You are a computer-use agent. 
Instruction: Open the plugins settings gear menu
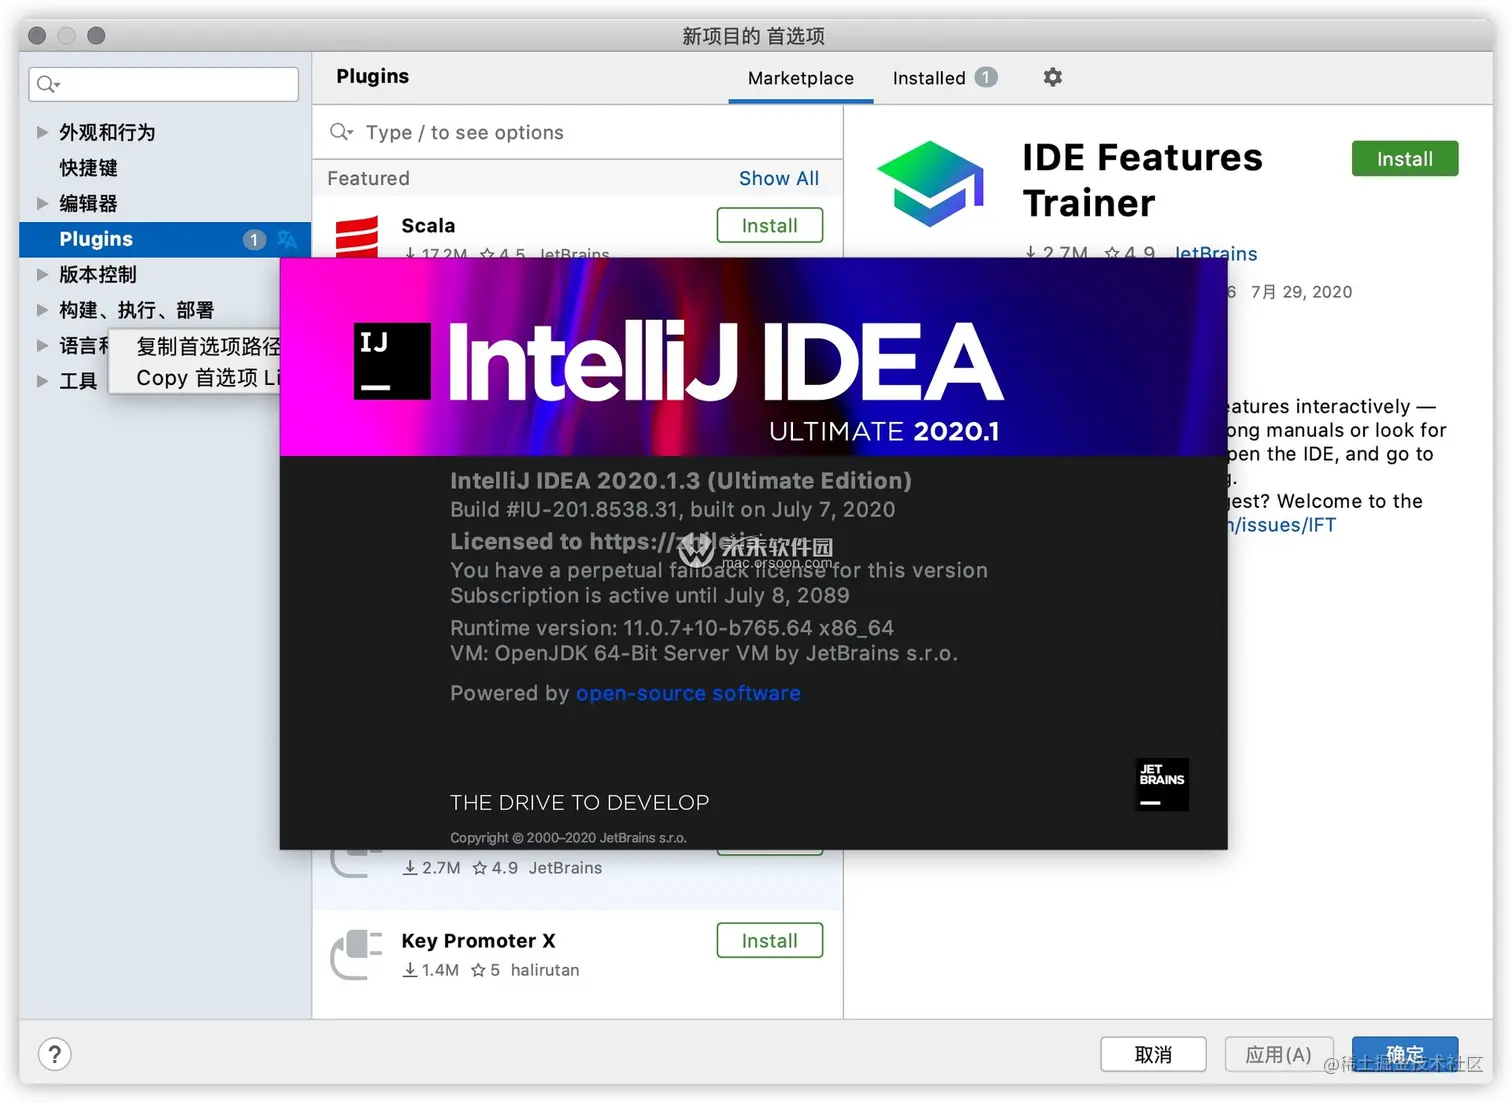pyautogui.click(x=1052, y=77)
